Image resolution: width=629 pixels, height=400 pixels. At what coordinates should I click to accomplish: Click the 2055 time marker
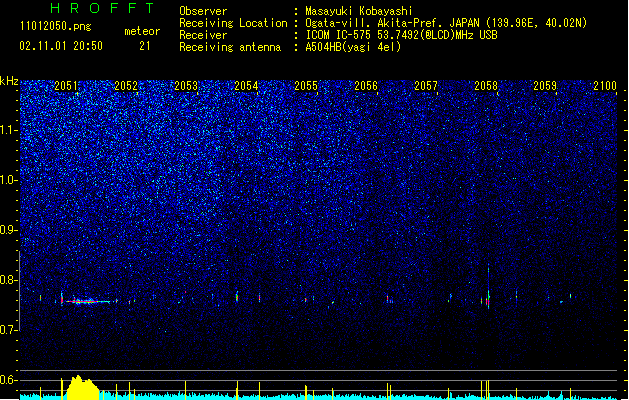306,86
